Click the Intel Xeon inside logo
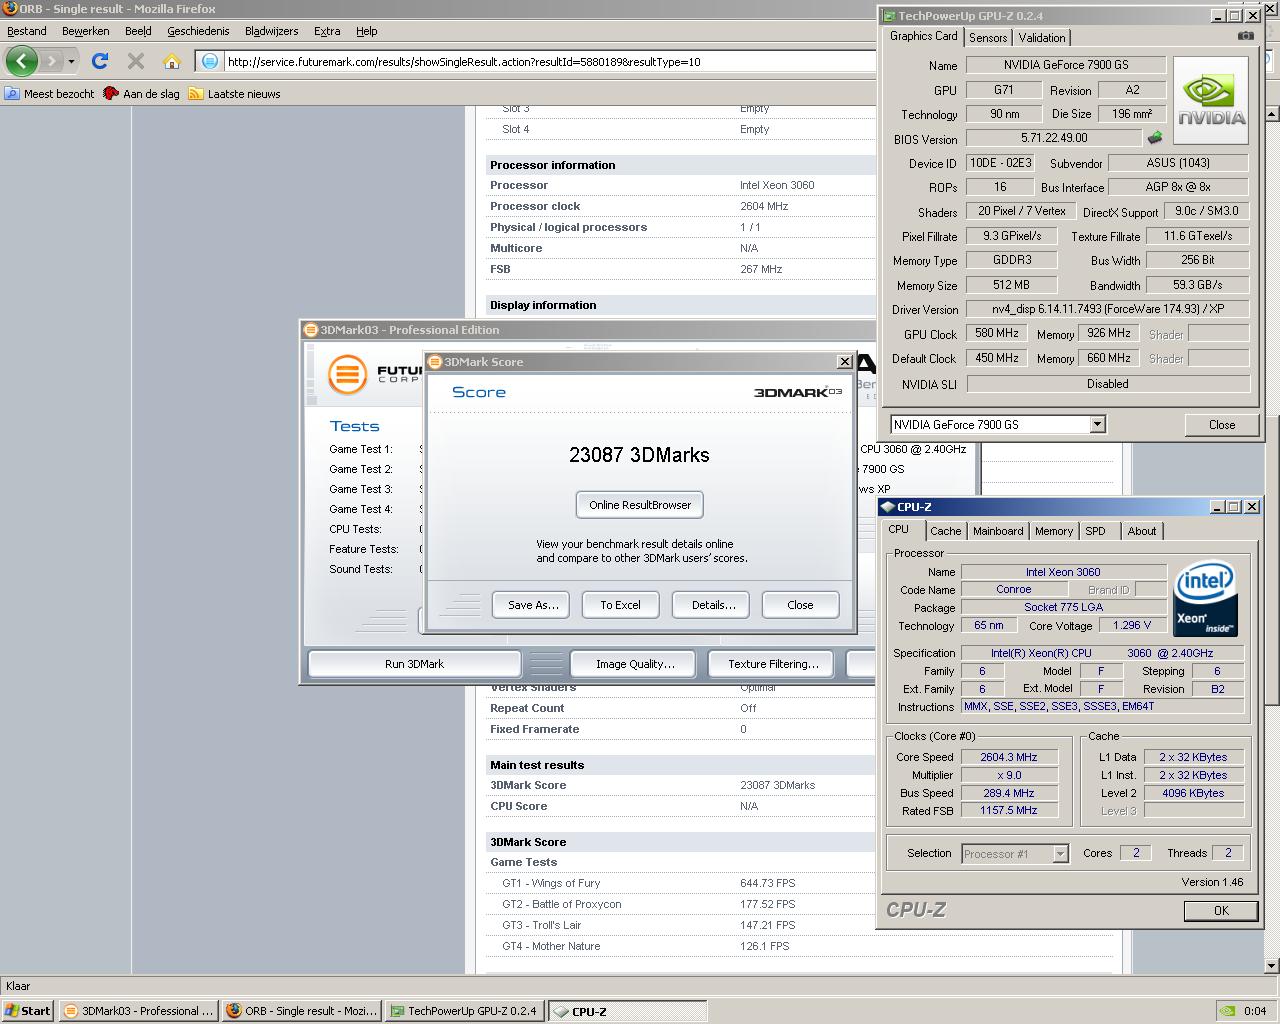This screenshot has height=1024, width=1280. (x=1206, y=598)
